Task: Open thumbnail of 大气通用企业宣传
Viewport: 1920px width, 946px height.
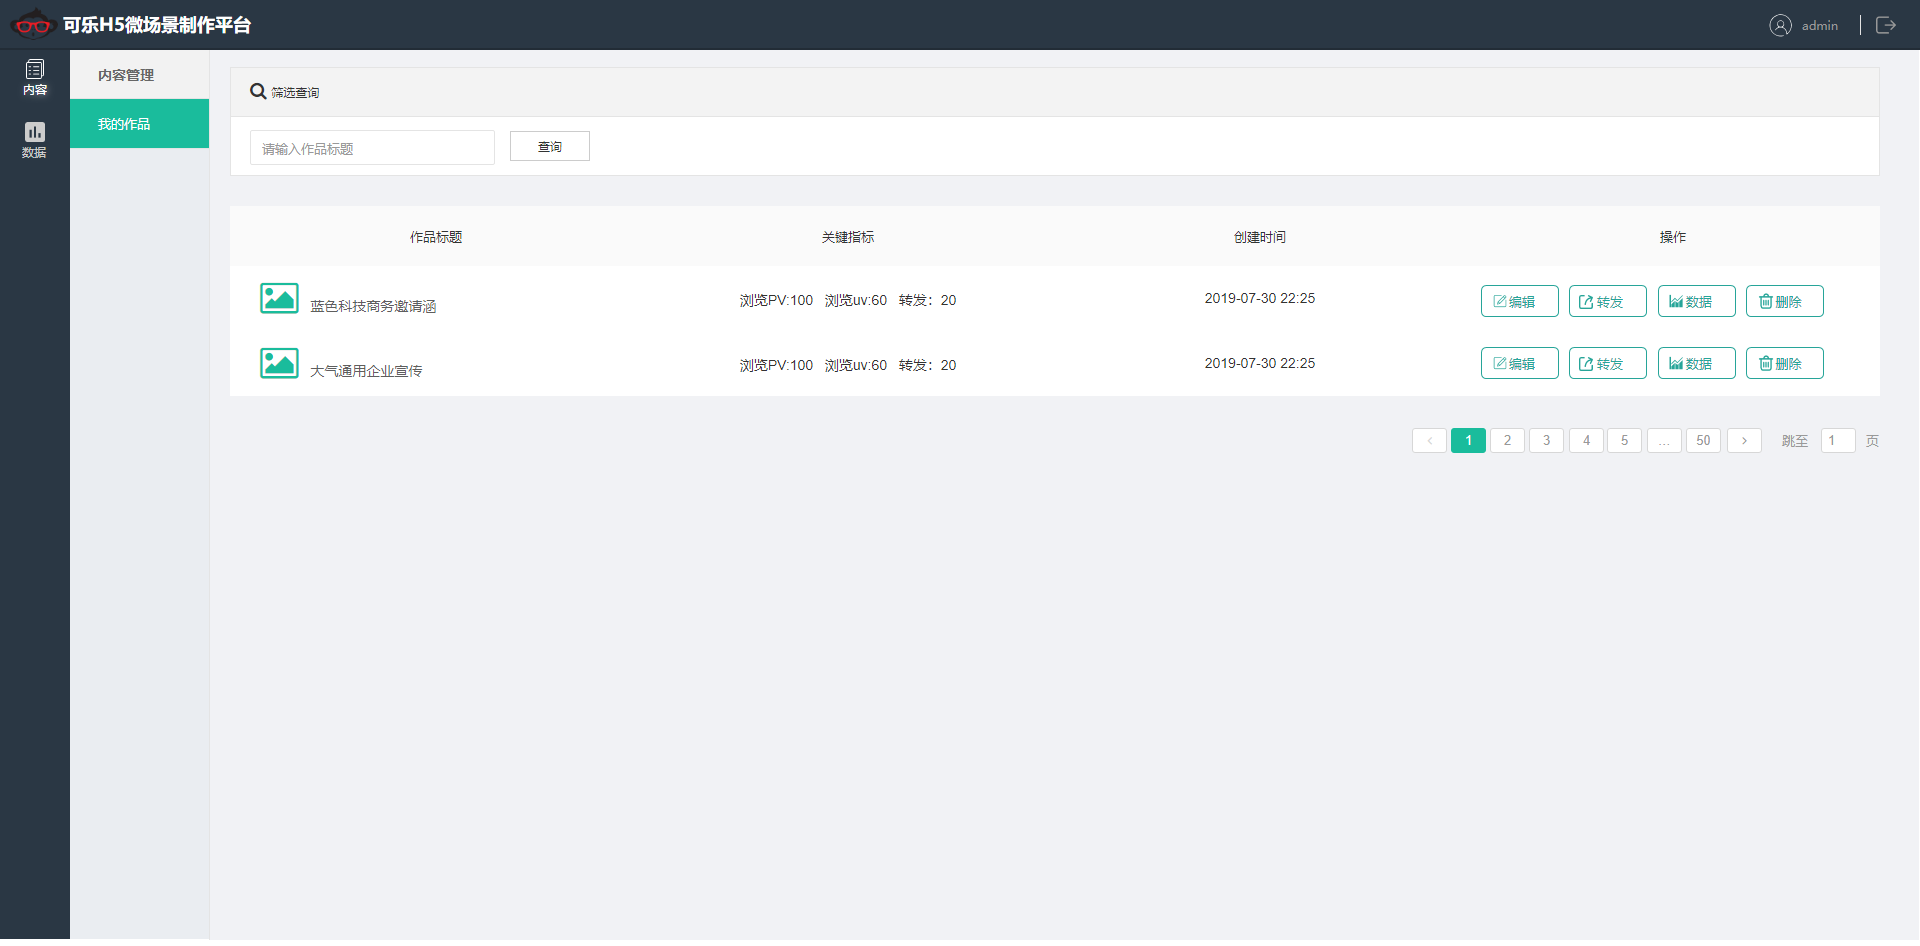Action: [x=279, y=363]
